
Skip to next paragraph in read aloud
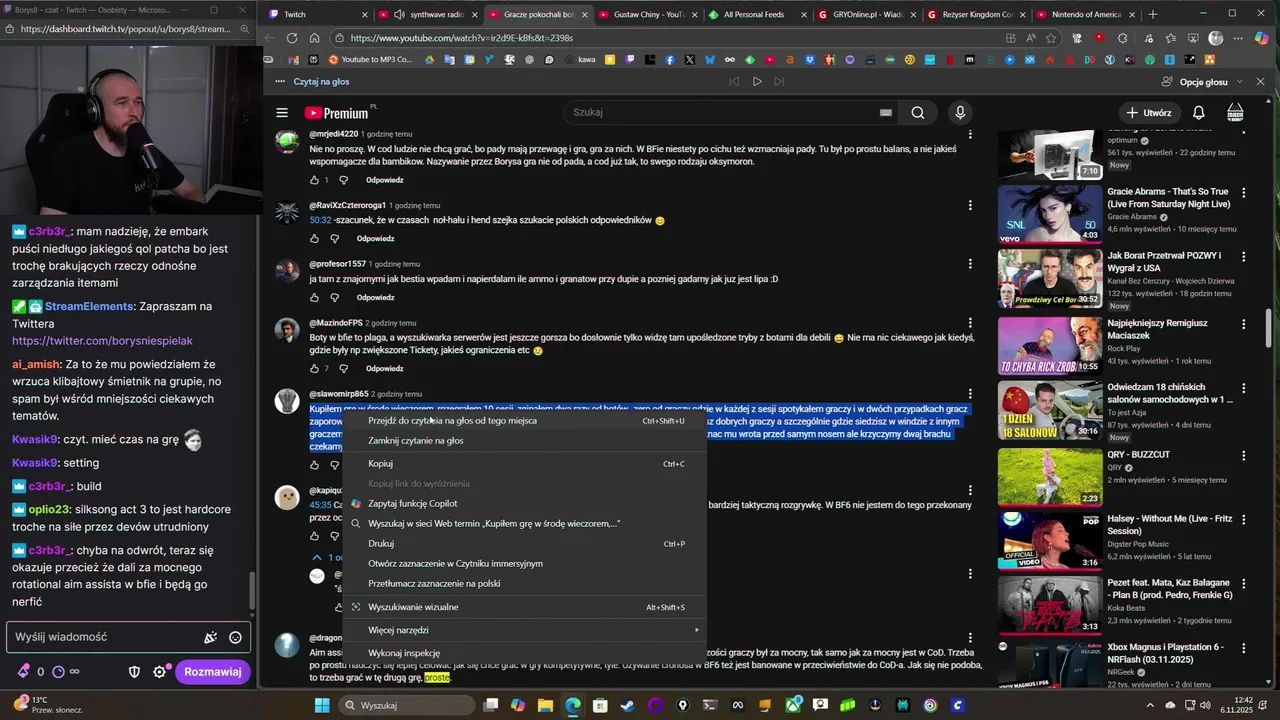click(x=780, y=82)
